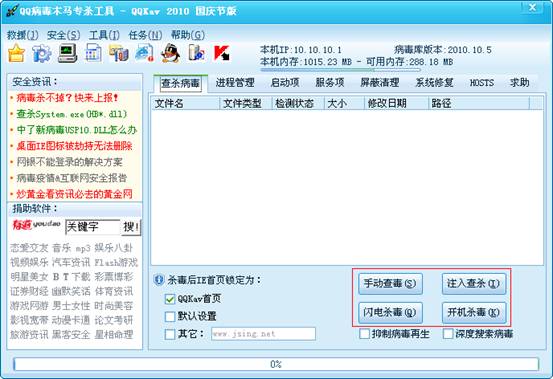Click the 手动查毒(S) button

click(390, 283)
